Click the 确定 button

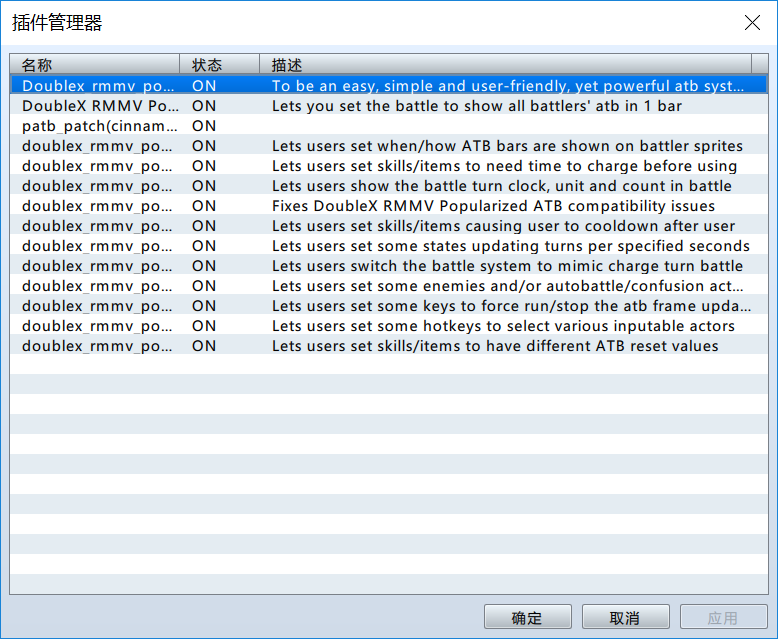(527, 617)
